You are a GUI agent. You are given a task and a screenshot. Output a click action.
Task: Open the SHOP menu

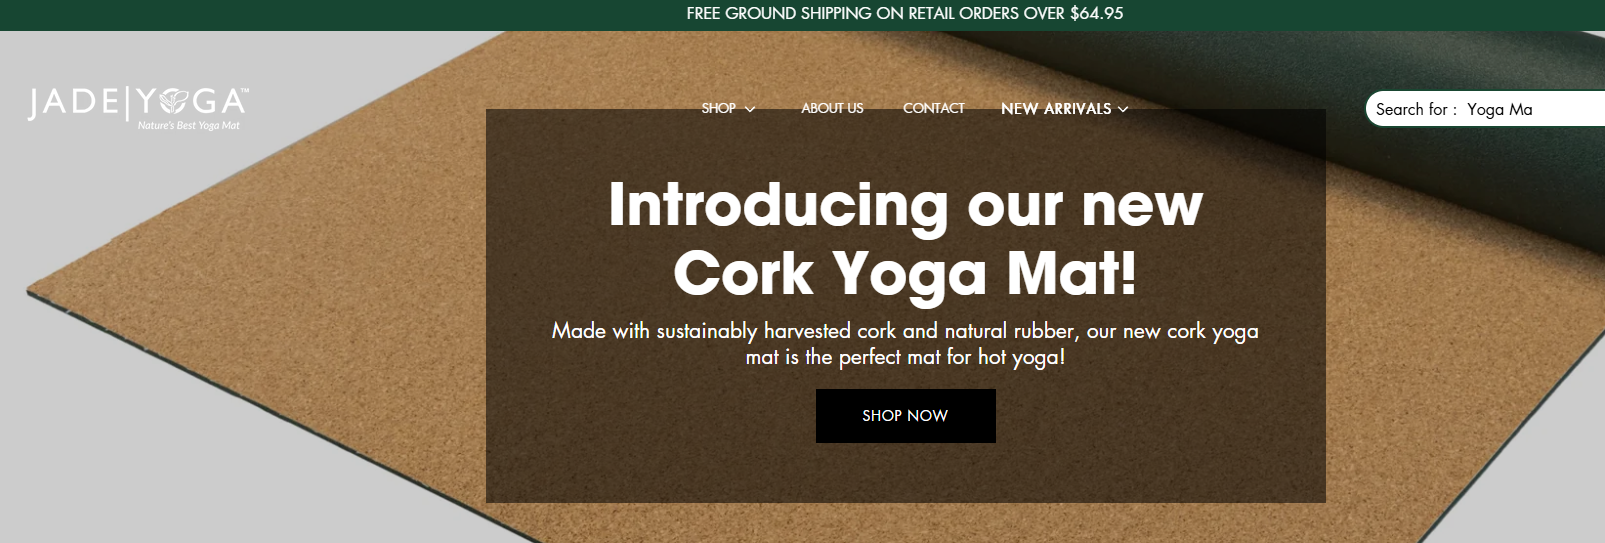click(718, 108)
